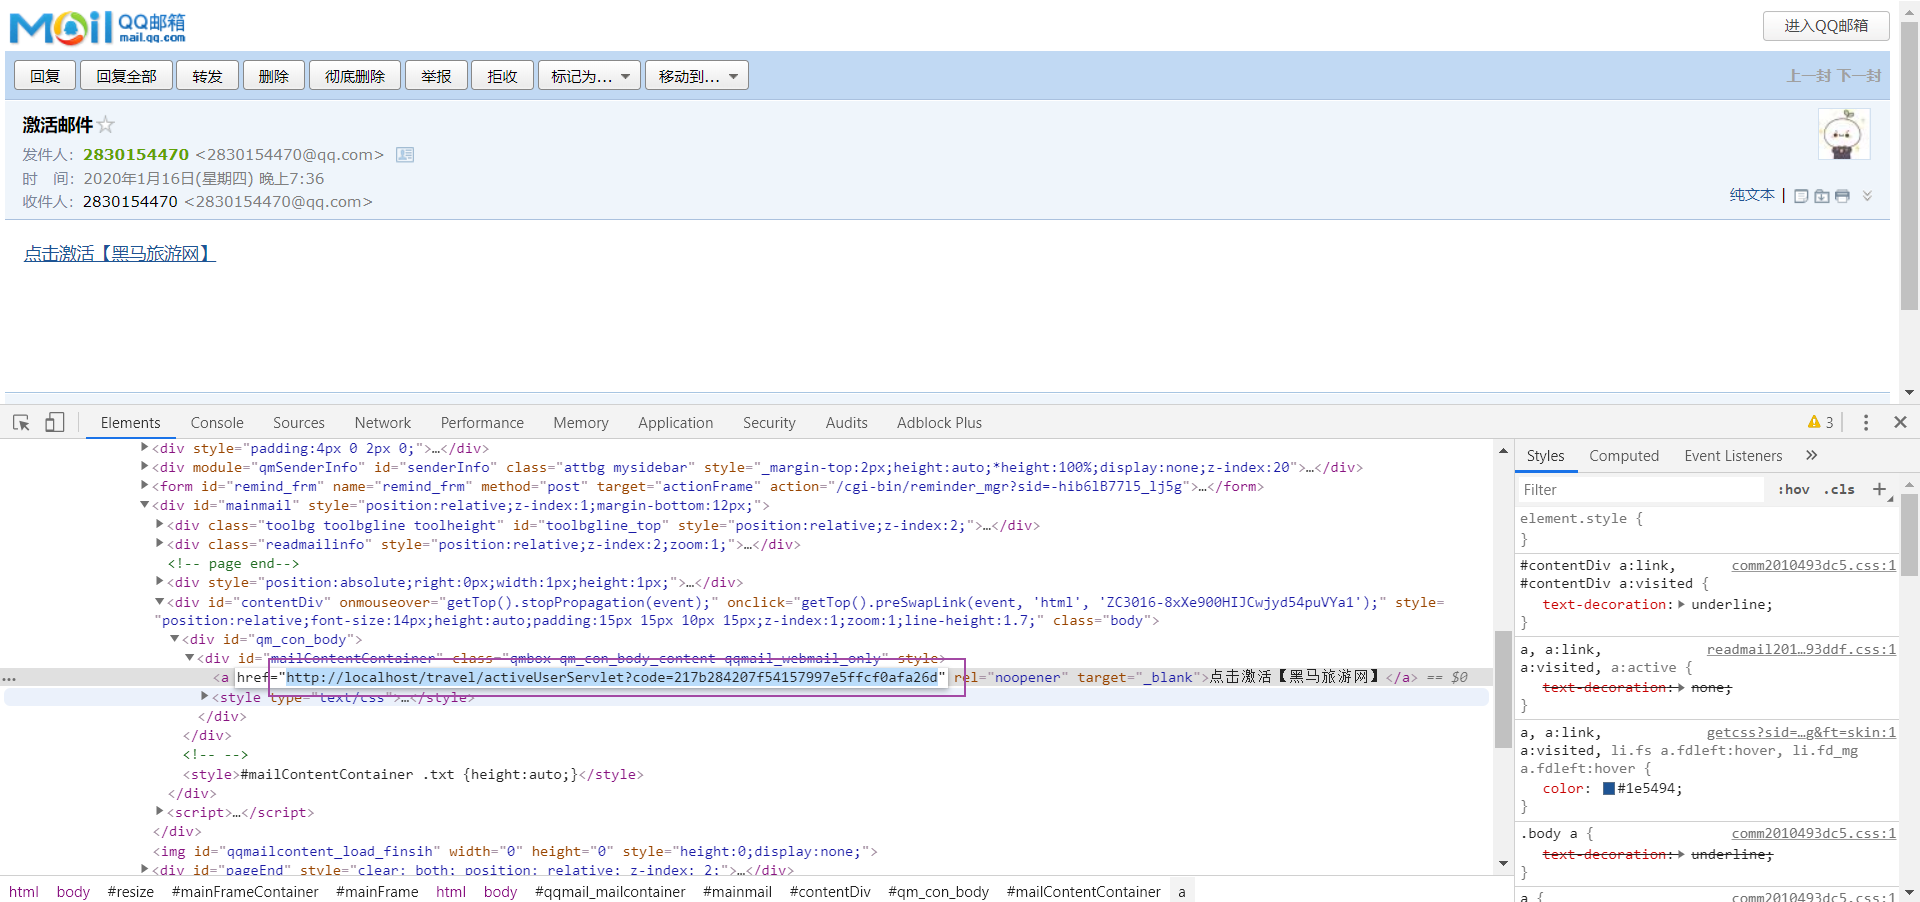Expand text-decoration underline shorthand triangle in #contentDiv rule
This screenshot has width=1920, height=902.
[1682, 605]
